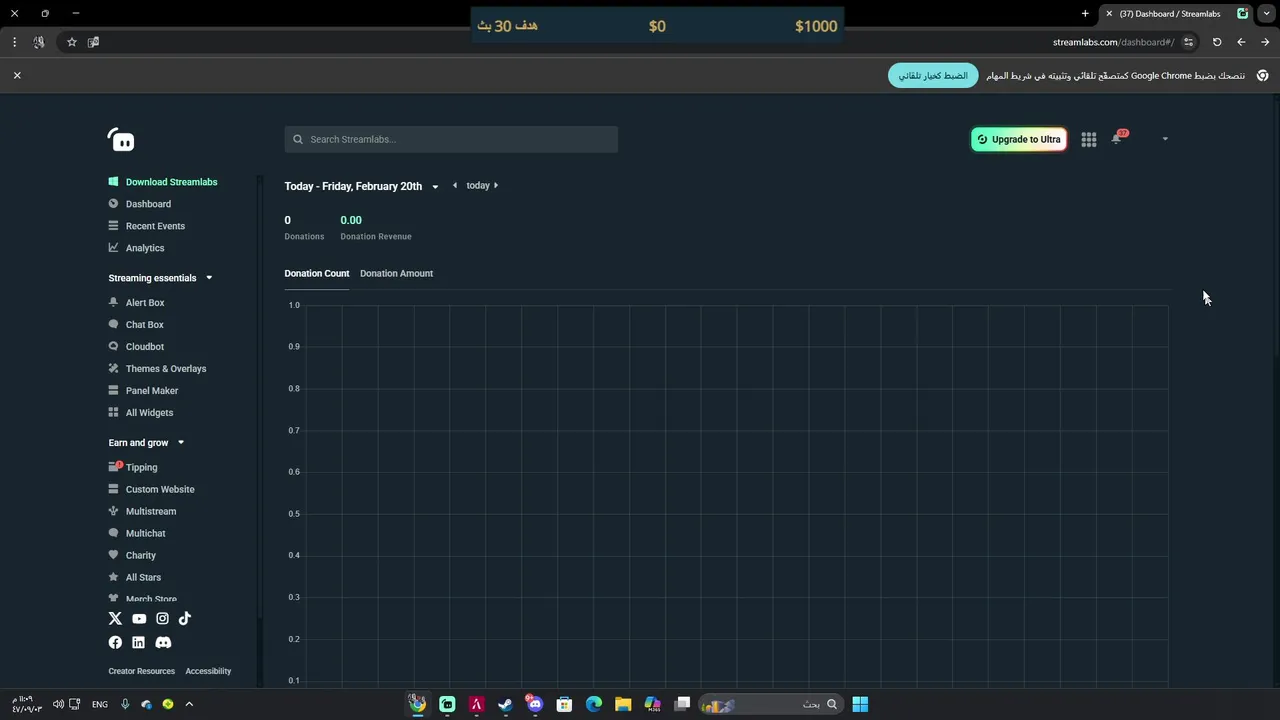
Task: Click the Alert Box bell icon
Action: coord(113,303)
